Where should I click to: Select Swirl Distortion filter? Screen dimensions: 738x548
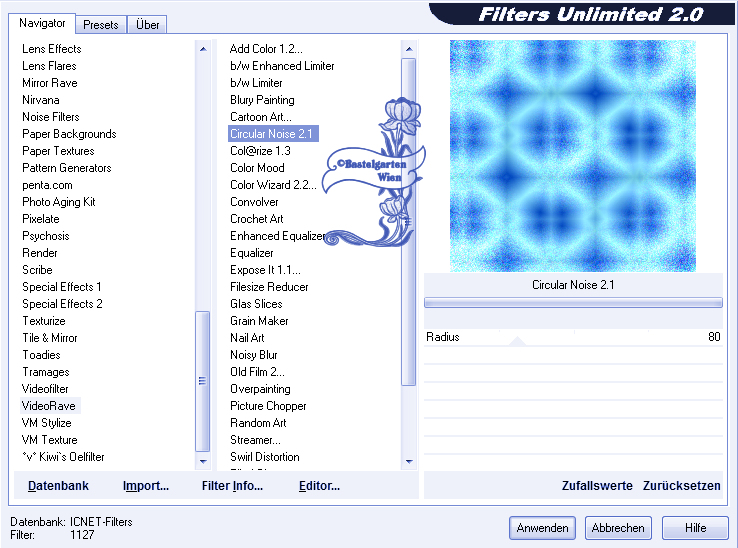tap(265, 457)
